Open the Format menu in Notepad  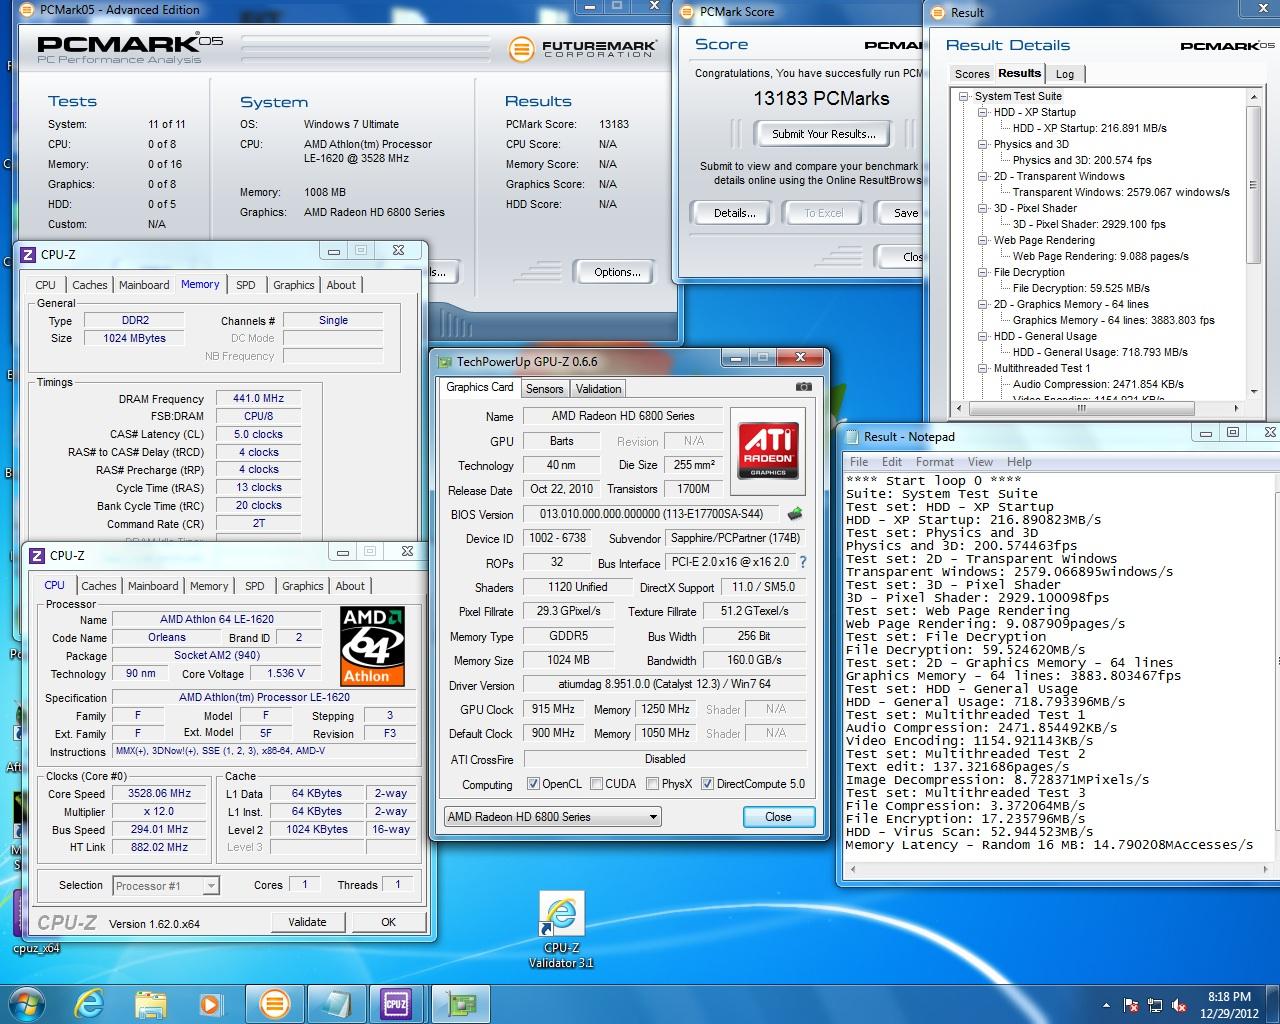pos(935,462)
